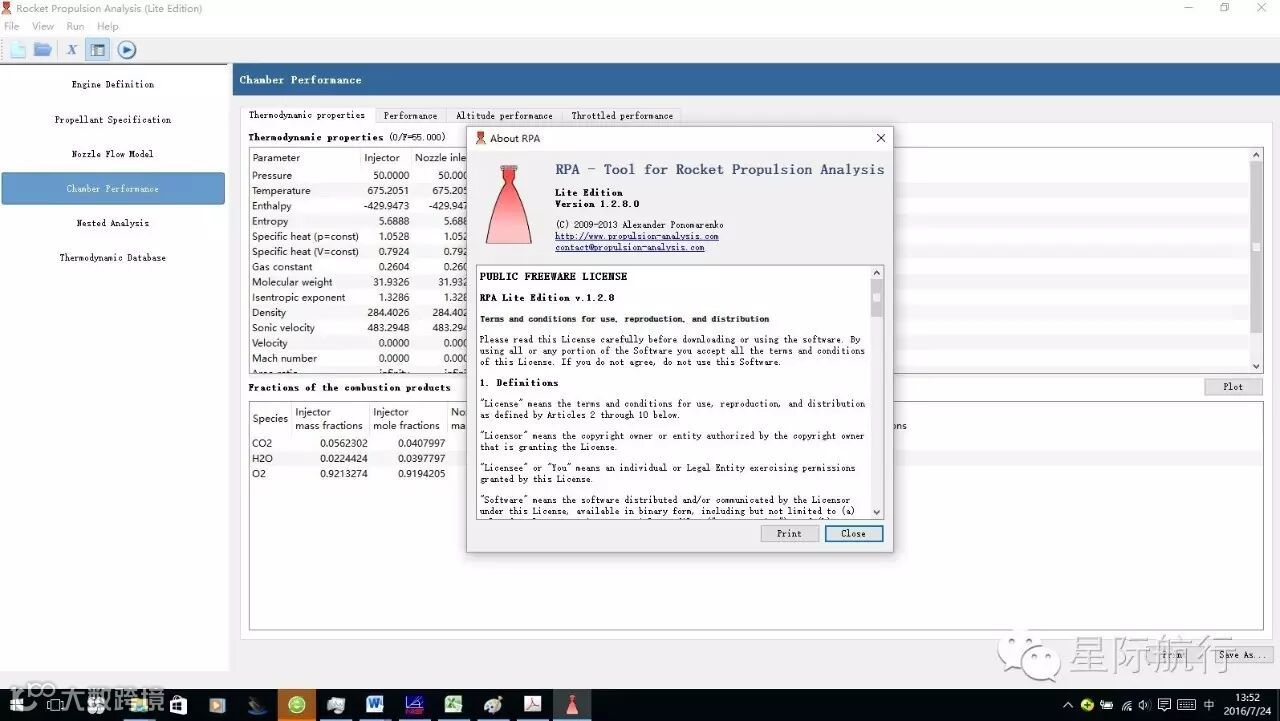Open the File menu

[x=12, y=26]
